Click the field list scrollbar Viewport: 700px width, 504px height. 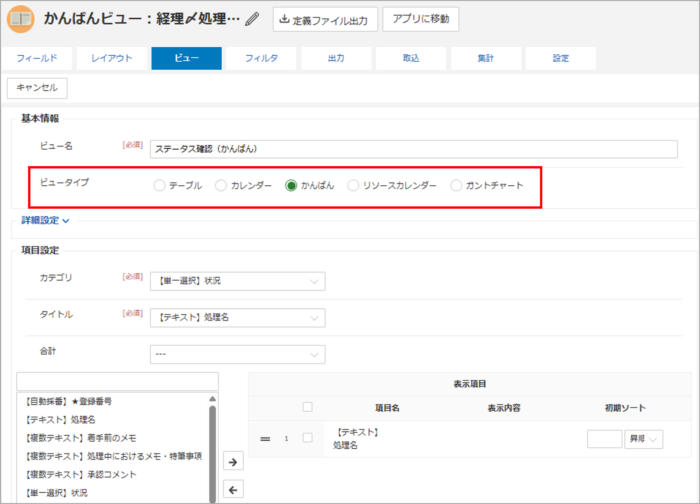pos(212,453)
